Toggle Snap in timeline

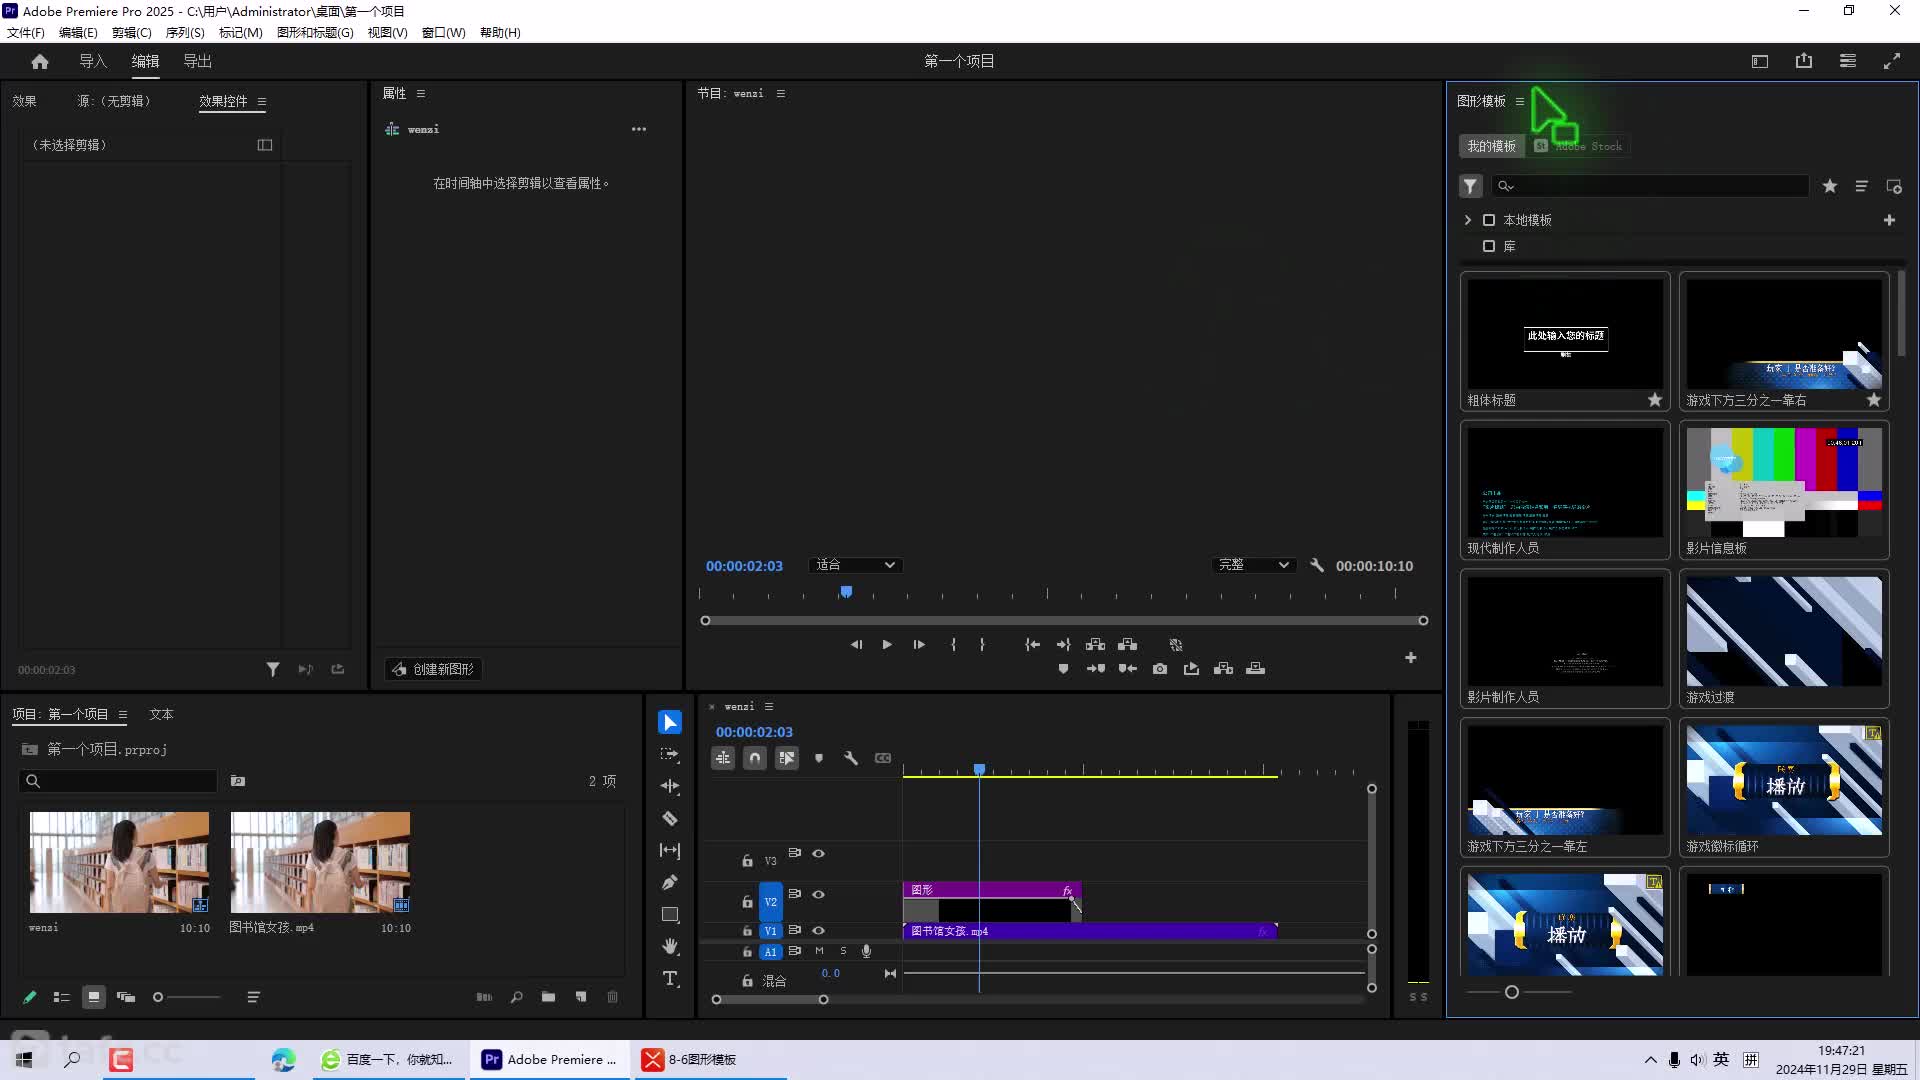(x=755, y=758)
